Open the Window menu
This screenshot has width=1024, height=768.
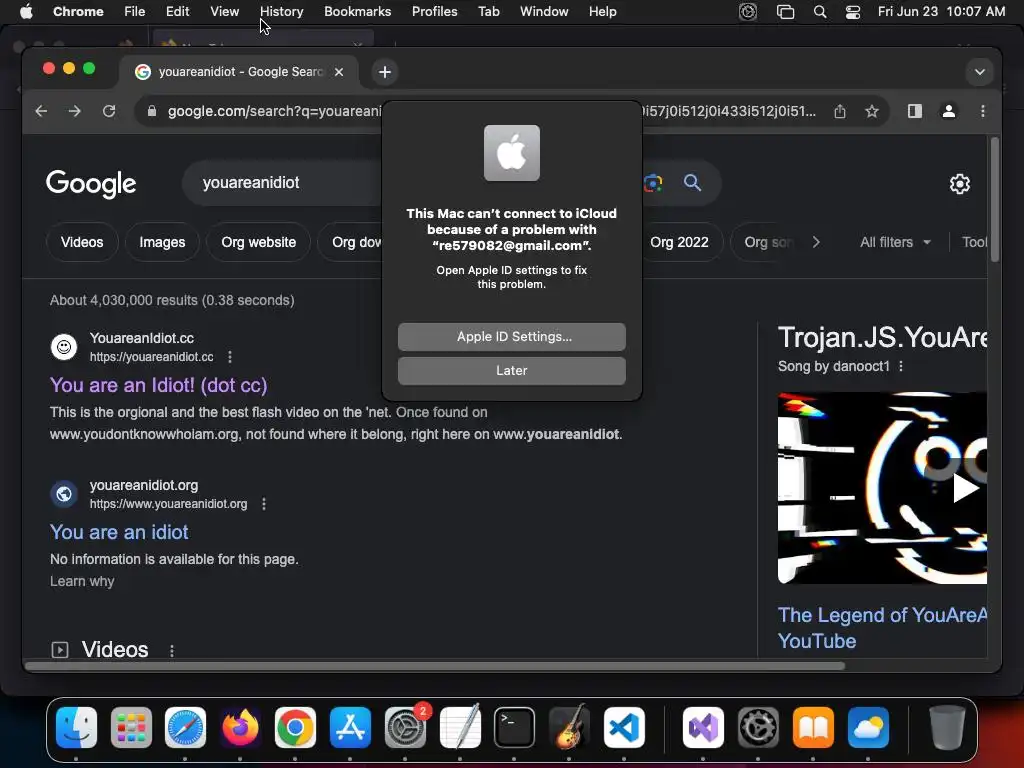pos(544,11)
